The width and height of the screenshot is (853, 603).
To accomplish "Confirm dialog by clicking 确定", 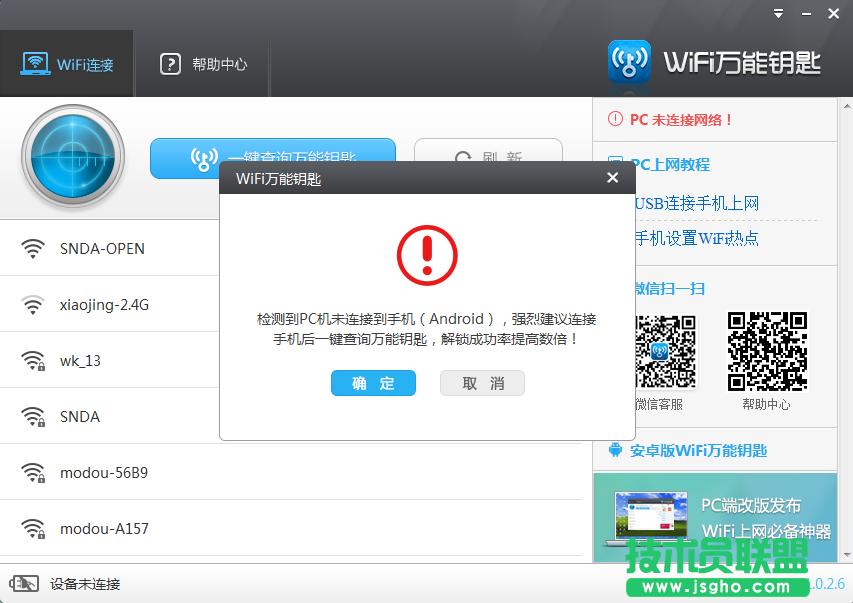I will 373,383.
